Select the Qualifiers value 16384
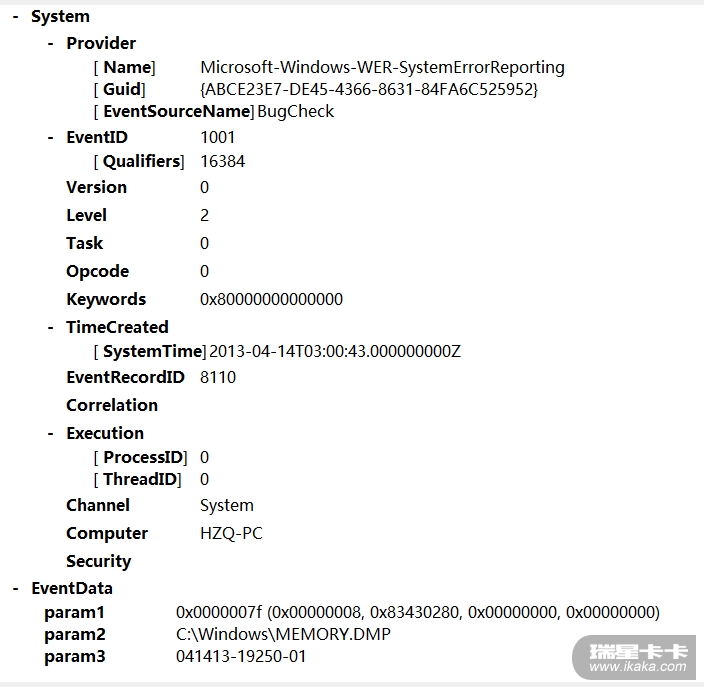The image size is (704, 687). 222,161
